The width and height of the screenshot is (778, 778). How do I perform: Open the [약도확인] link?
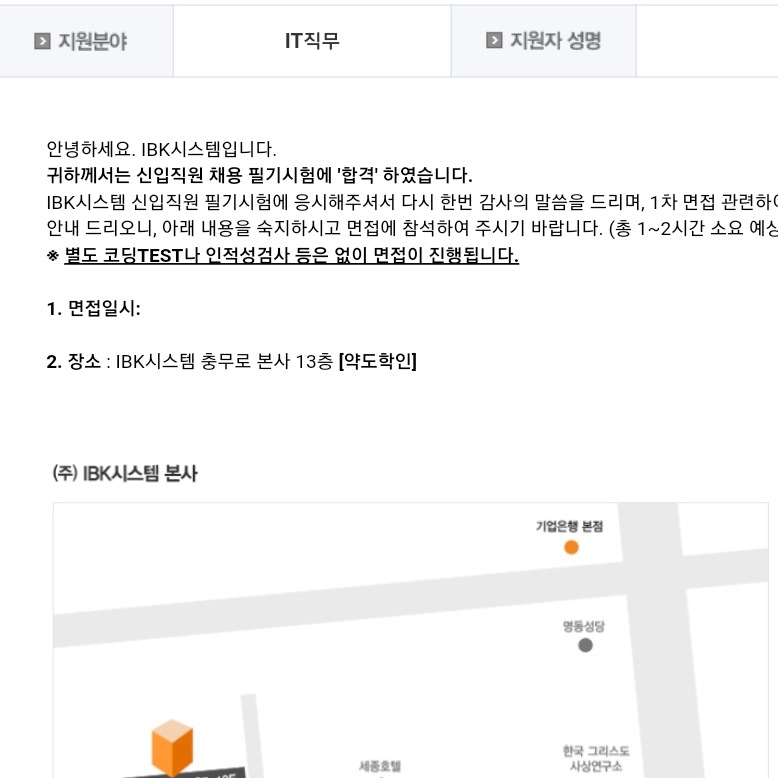tap(378, 361)
